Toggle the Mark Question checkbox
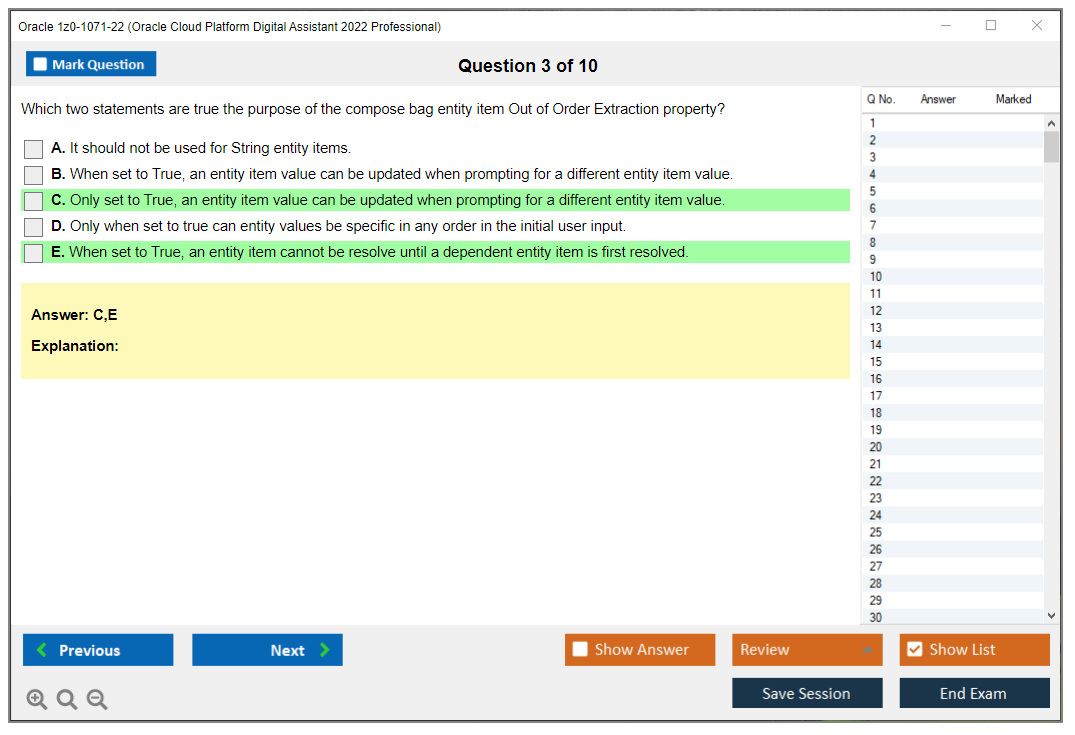 40,63
